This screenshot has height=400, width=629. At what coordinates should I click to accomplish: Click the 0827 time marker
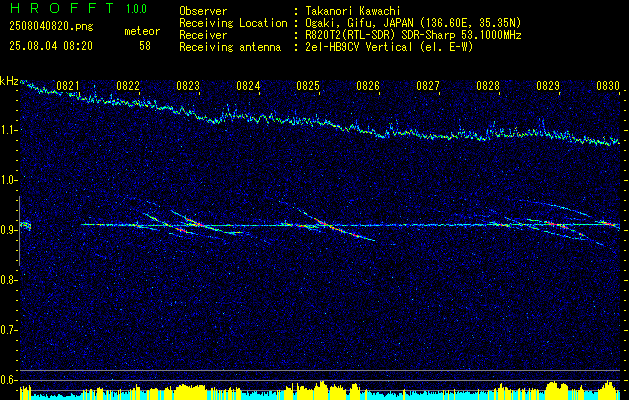428,85
